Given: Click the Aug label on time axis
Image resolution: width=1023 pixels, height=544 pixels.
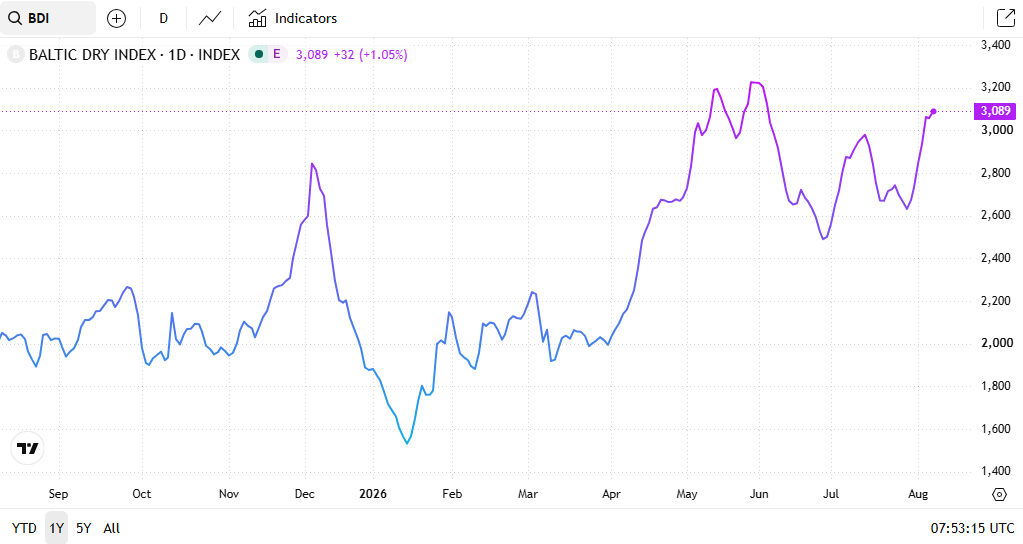Looking at the screenshot, I should click(x=918, y=494).
